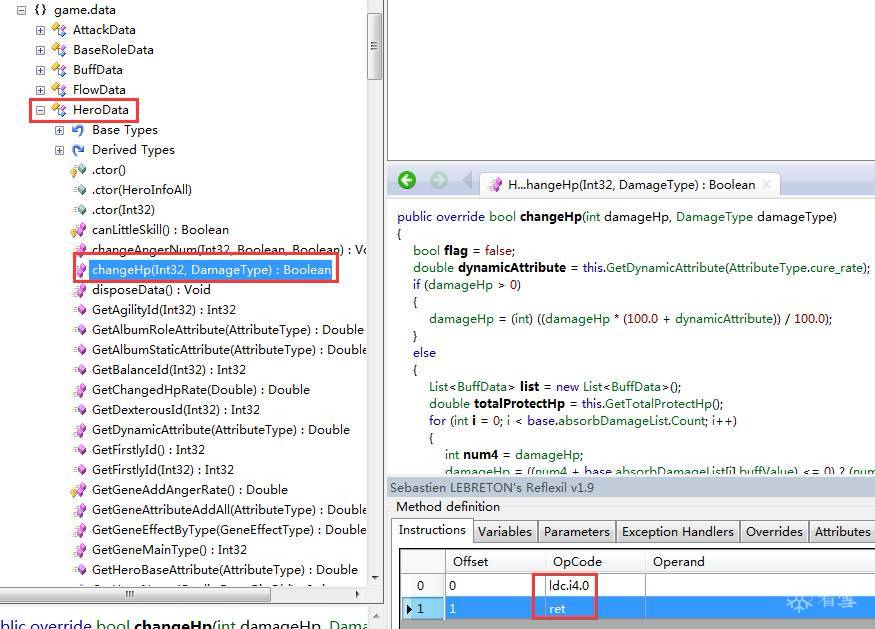Image resolution: width=875 pixels, height=629 pixels.
Task: Select GetDynamicAttribute method node
Action: [221, 430]
